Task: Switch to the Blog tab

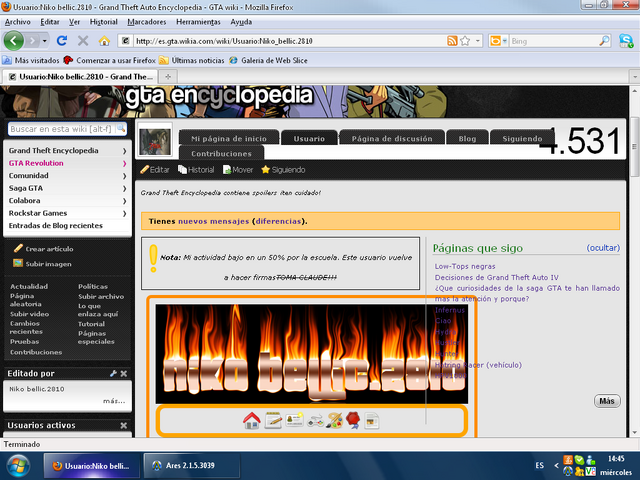Action: (467, 138)
